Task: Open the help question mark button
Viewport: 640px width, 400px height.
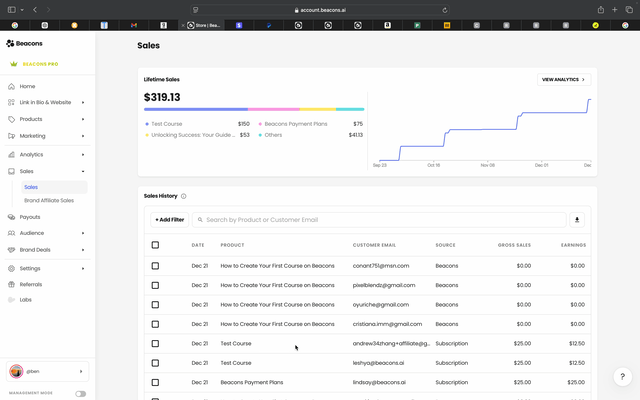Action: coord(622,376)
